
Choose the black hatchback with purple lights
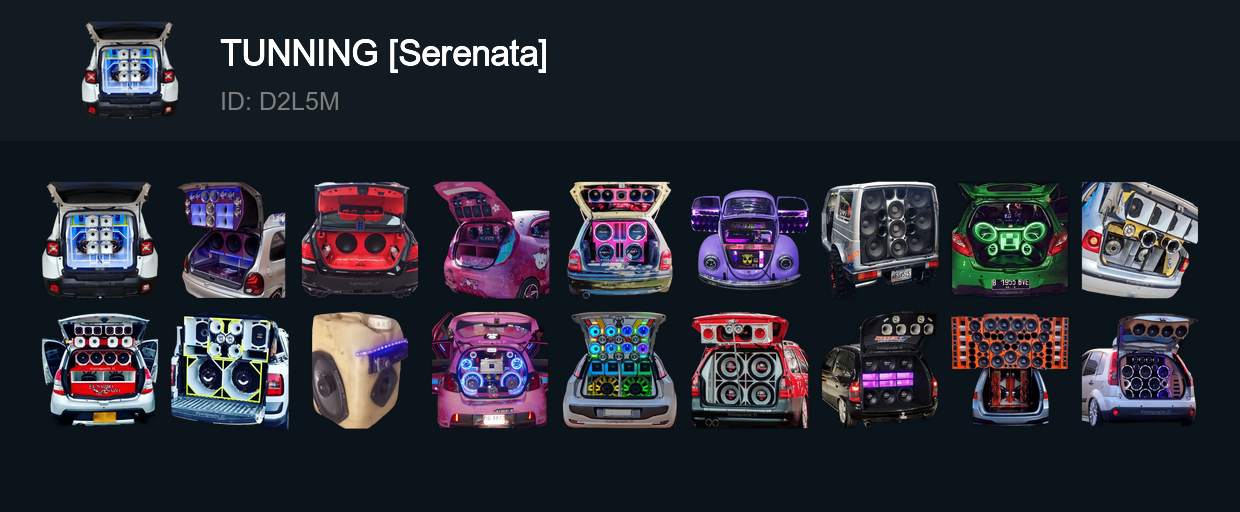880,370
